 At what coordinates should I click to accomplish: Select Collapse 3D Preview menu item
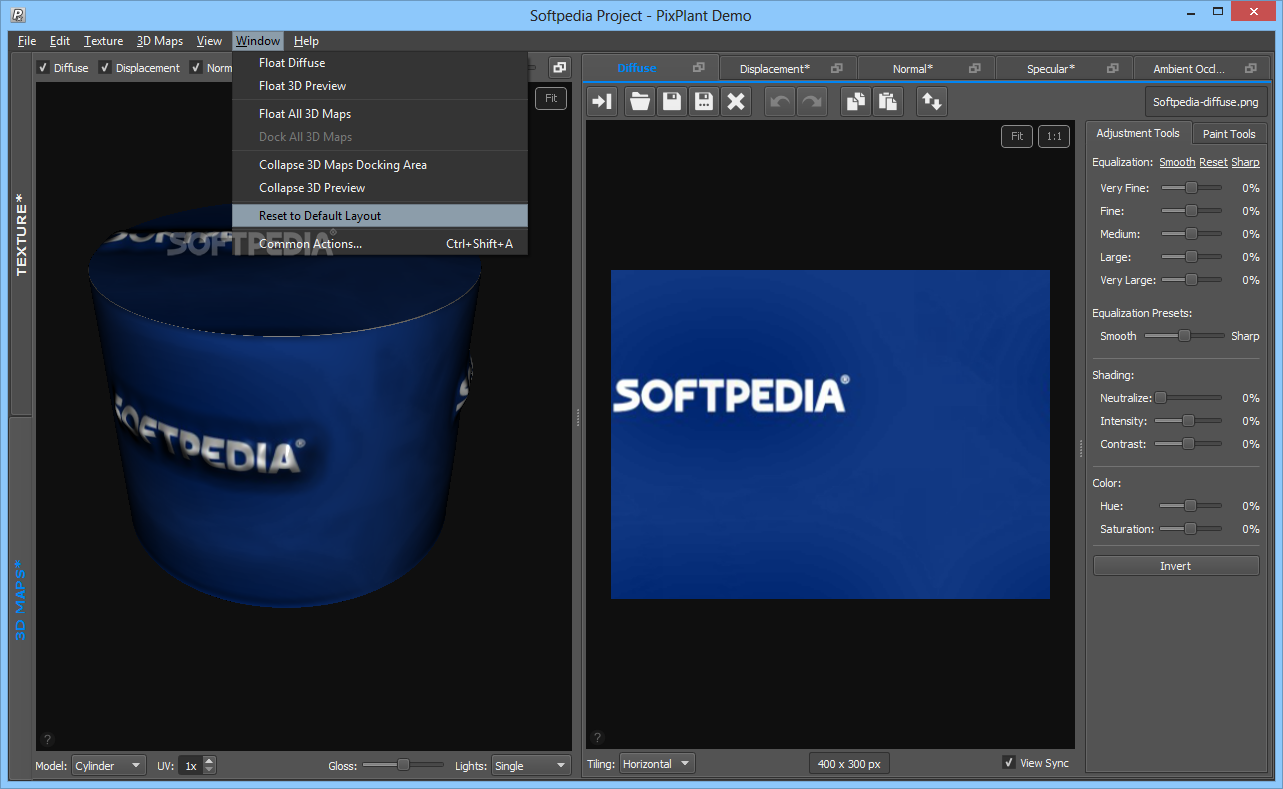(380, 188)
